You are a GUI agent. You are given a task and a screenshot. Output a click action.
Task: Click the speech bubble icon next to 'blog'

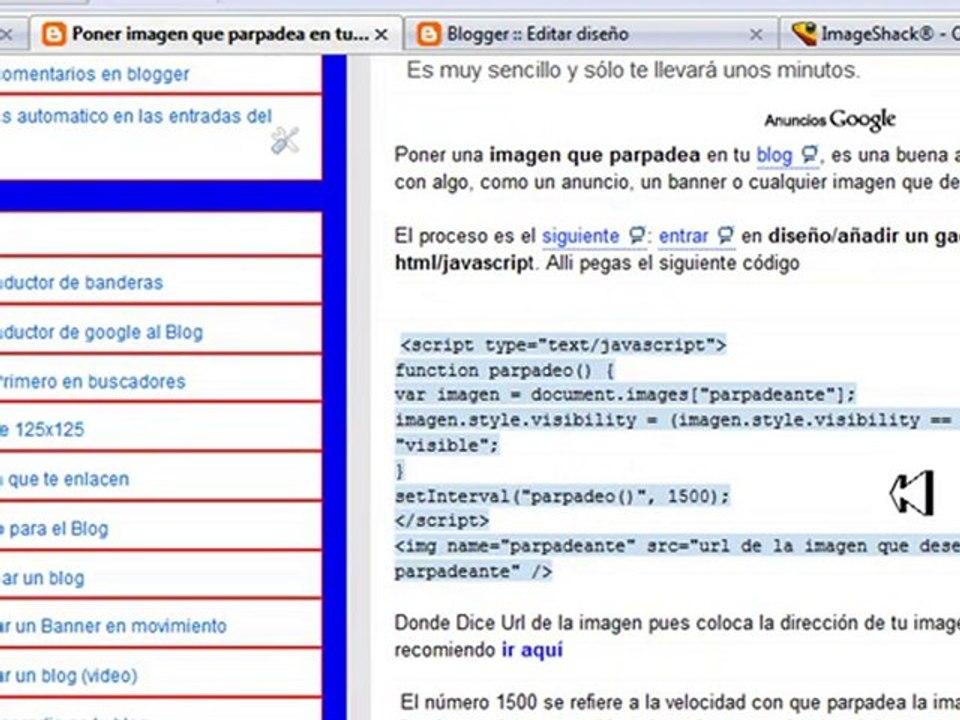pyautogui.click(x=809, y=154)
